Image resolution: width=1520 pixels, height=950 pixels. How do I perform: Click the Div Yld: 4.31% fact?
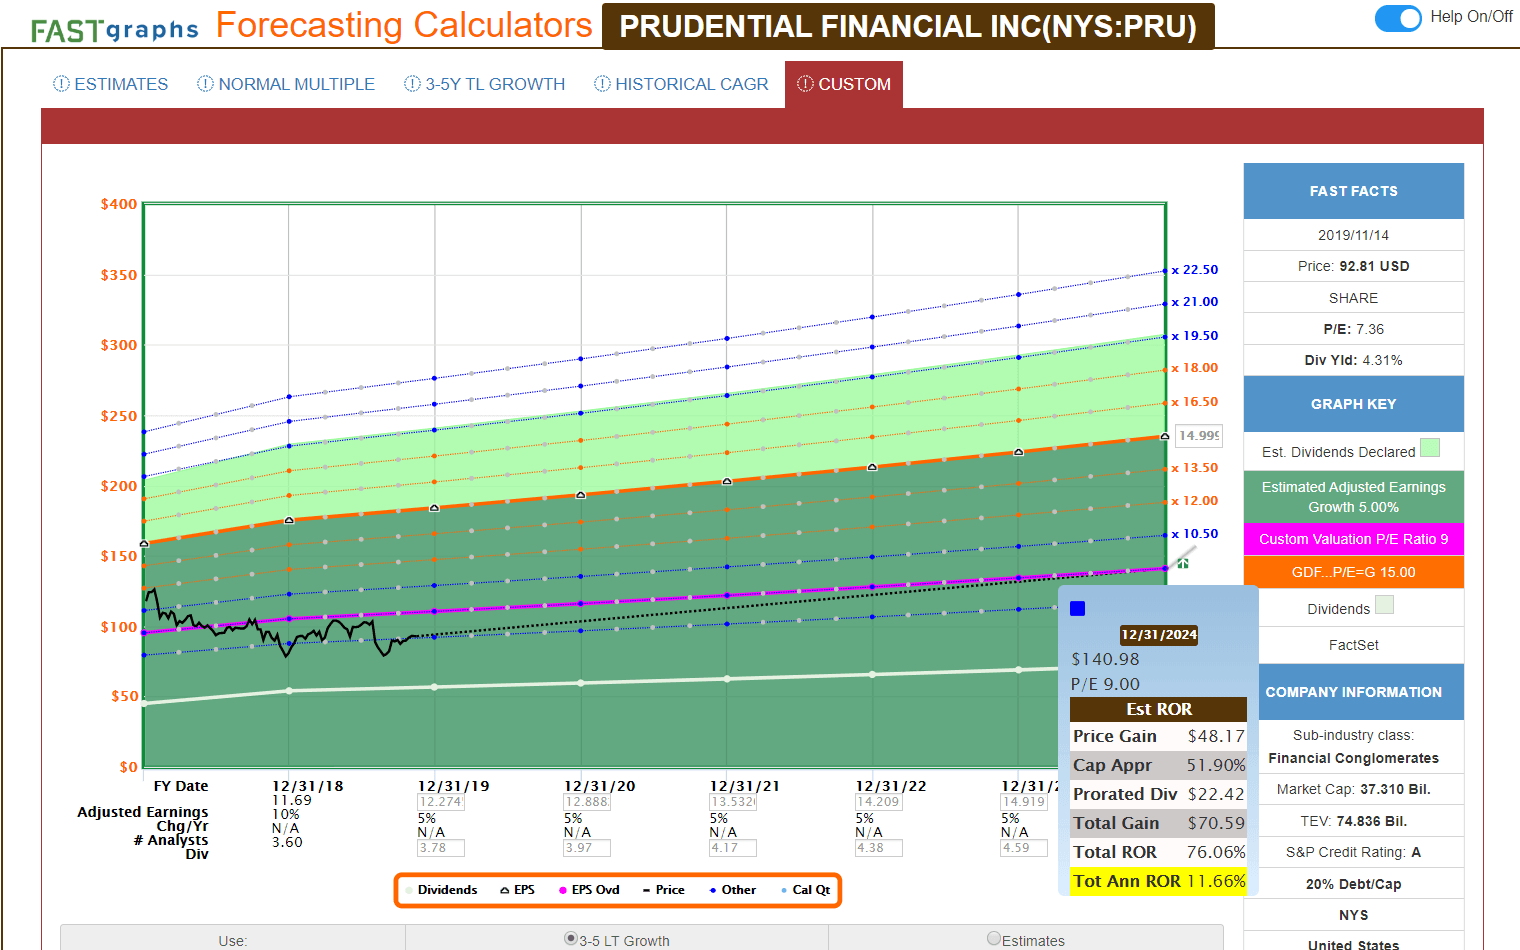(1354, 360)
